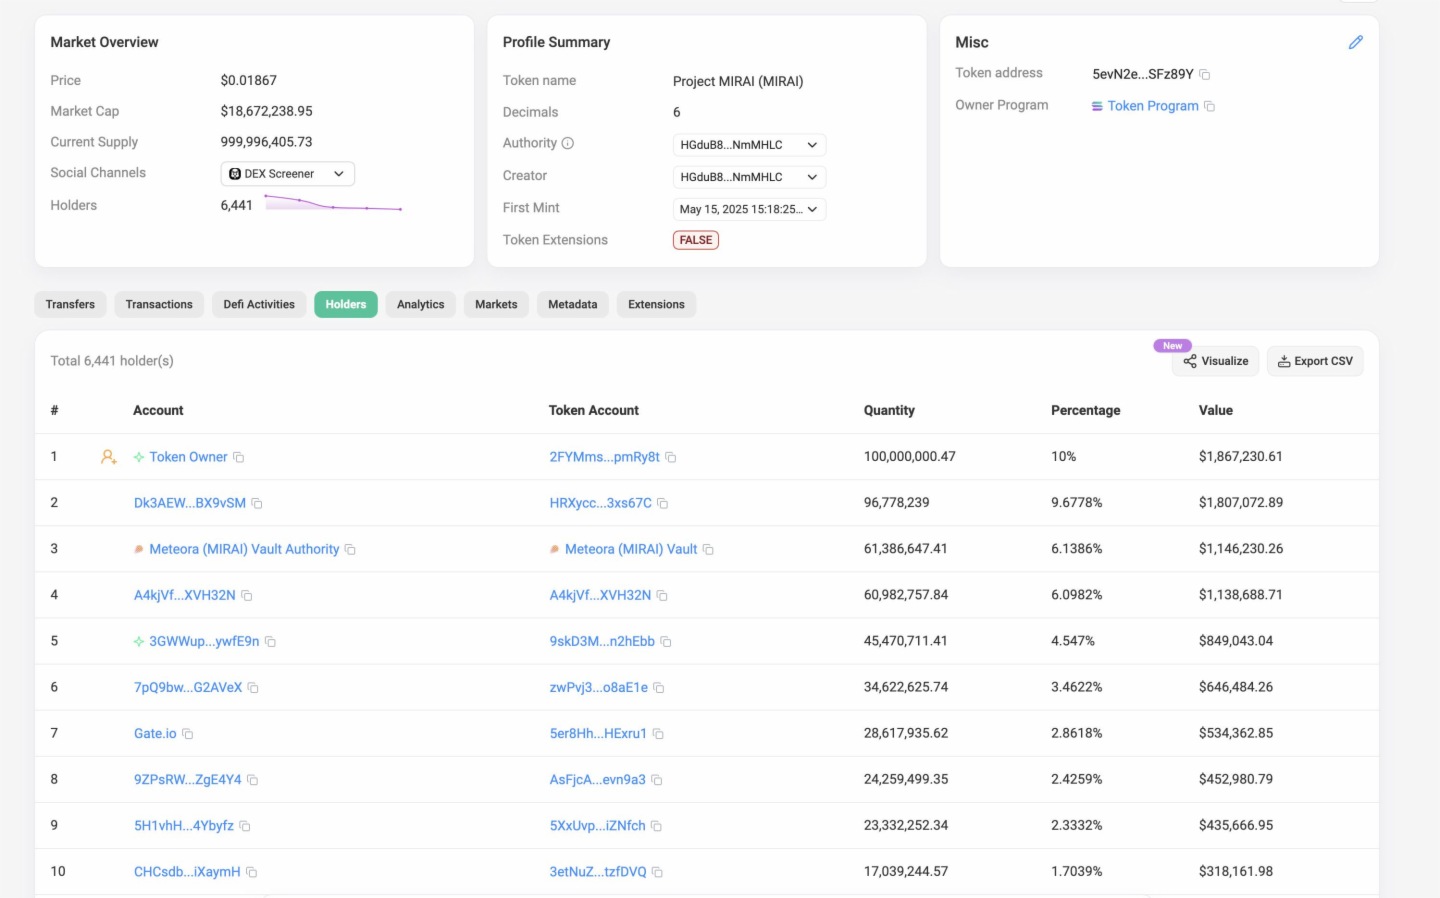Click the Visualize button
1440x898 pixels.
tap(1215, 361)
